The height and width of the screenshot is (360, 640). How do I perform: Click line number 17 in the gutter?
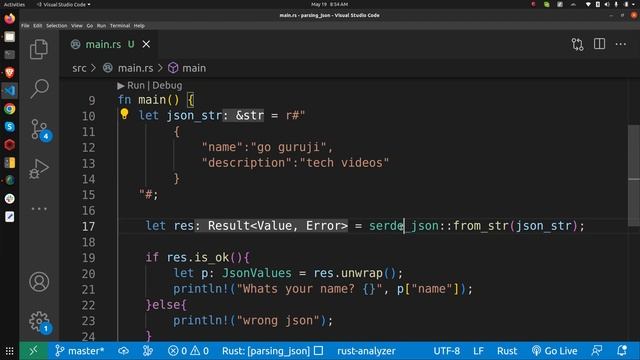[88, 226]
